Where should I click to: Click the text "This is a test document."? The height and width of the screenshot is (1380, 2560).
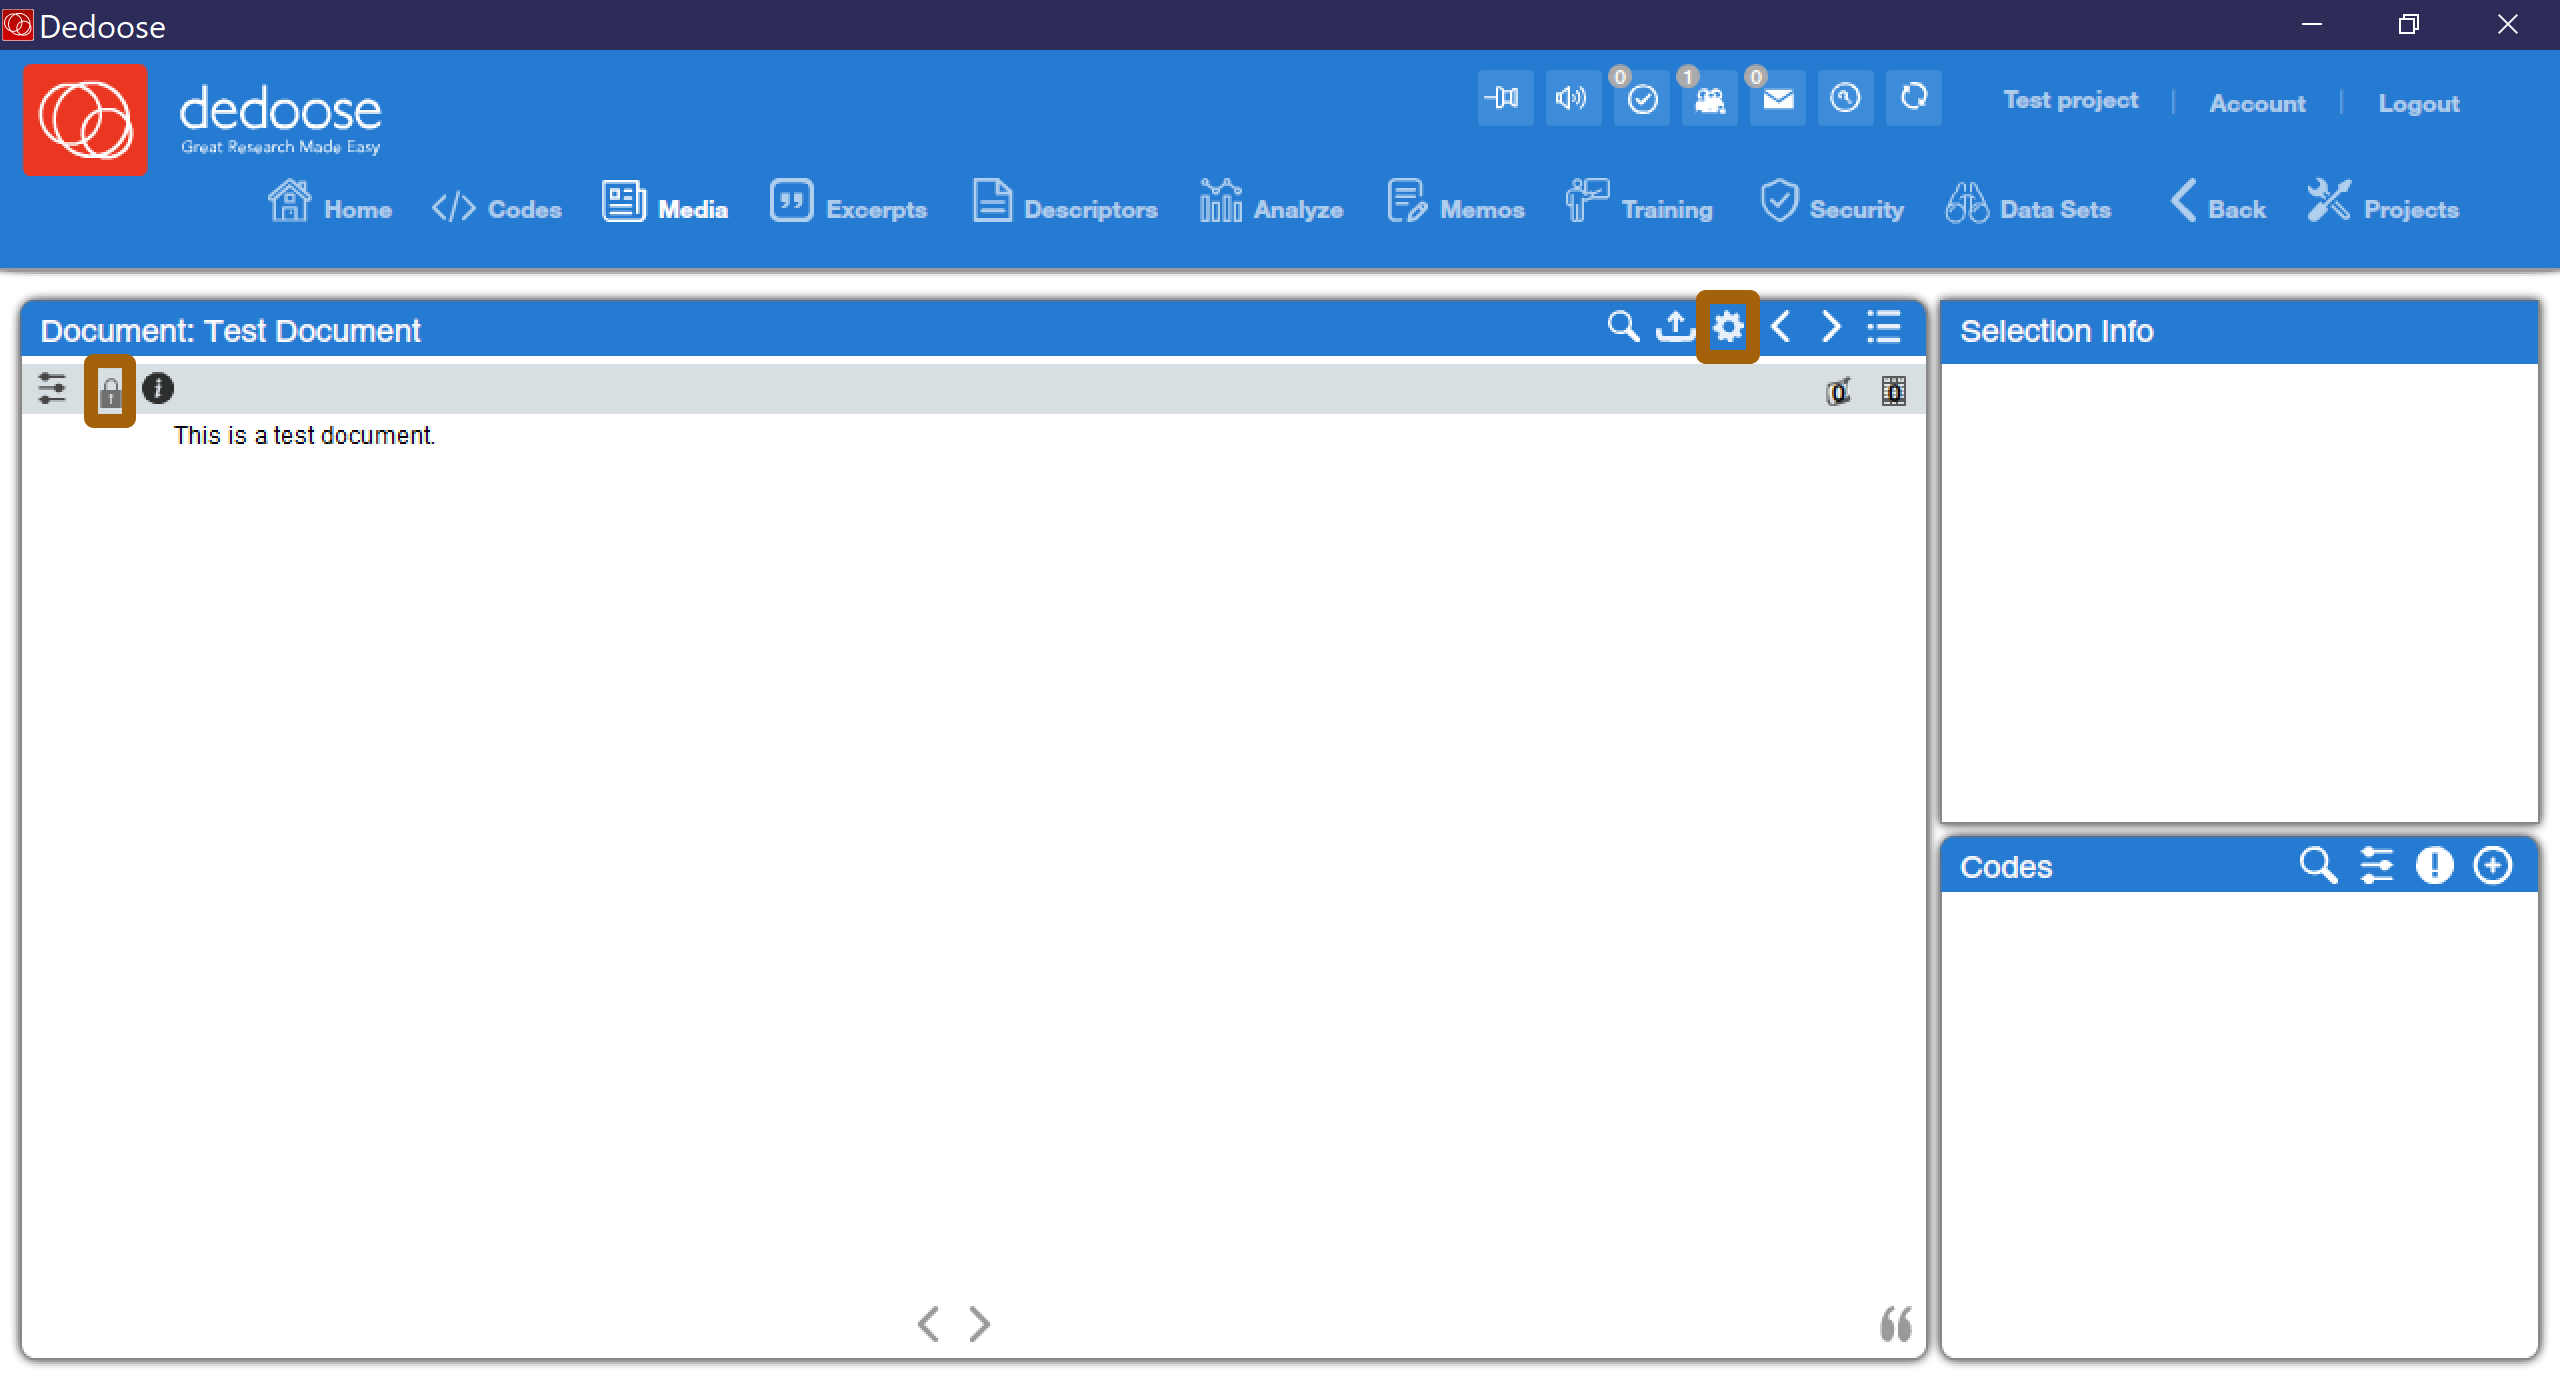point(304,436)
